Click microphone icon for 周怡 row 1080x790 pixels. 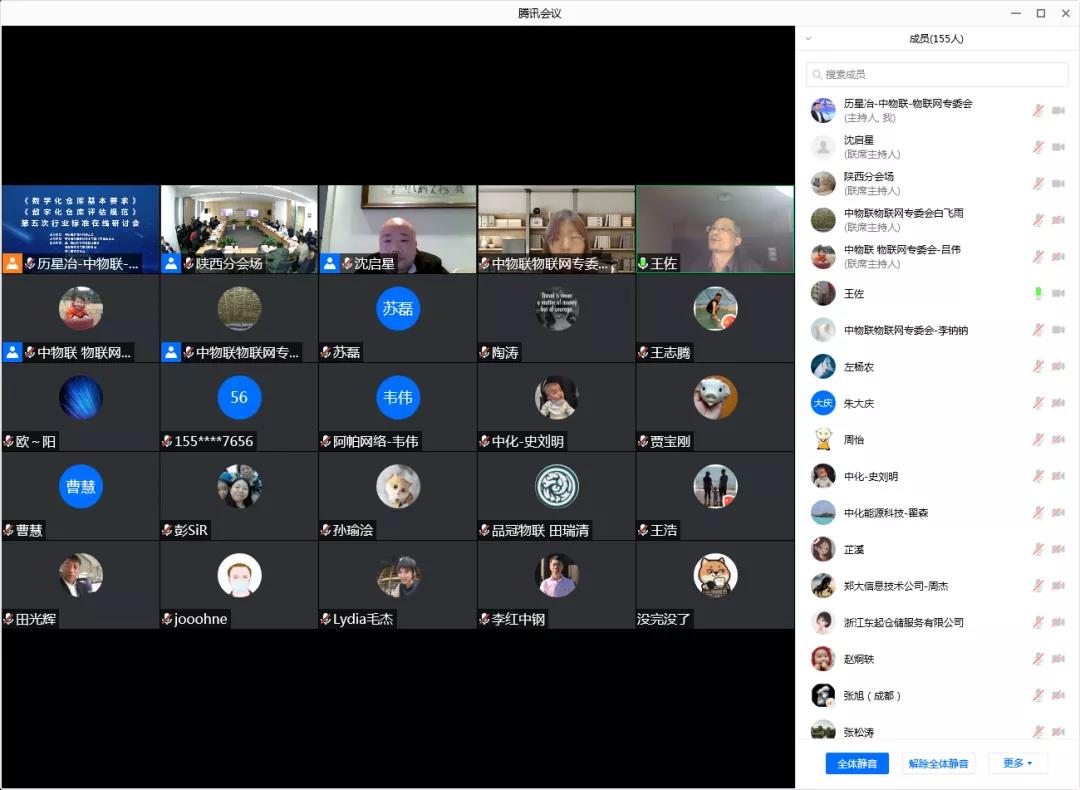pos(1038,439)
